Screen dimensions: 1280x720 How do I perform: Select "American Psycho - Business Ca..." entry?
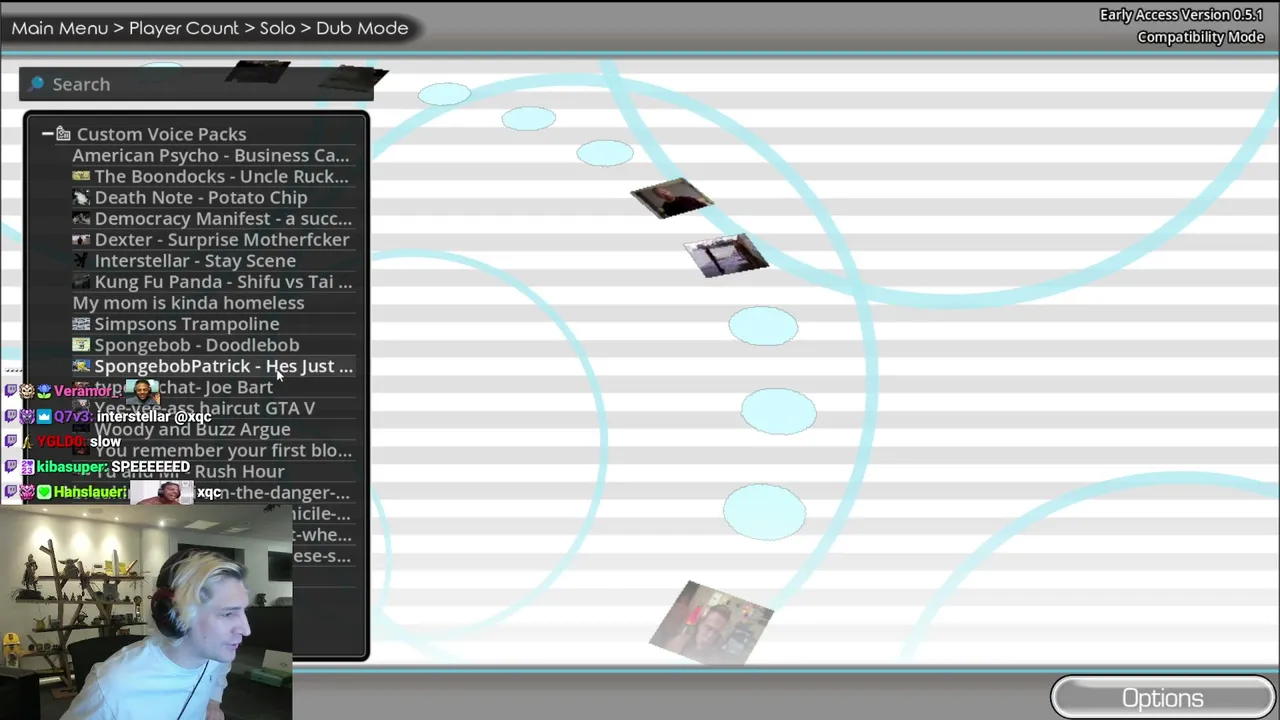point(211,156)
